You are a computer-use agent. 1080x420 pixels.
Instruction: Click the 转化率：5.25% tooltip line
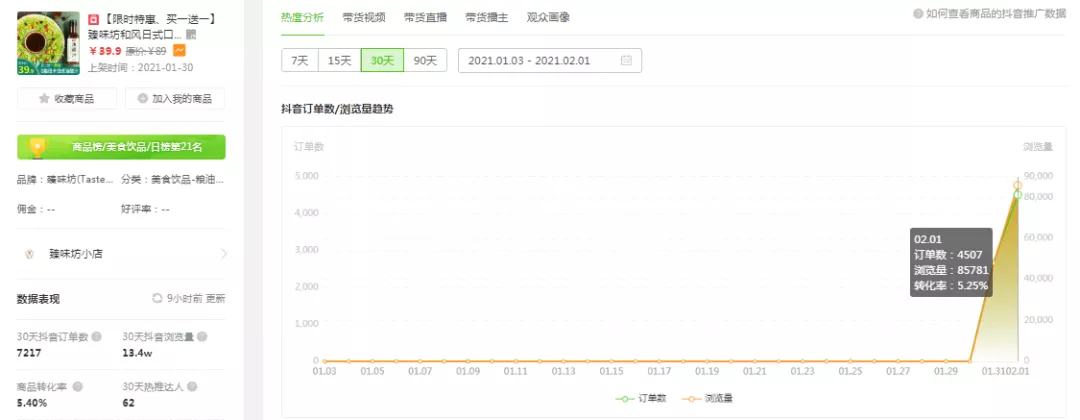951,285
